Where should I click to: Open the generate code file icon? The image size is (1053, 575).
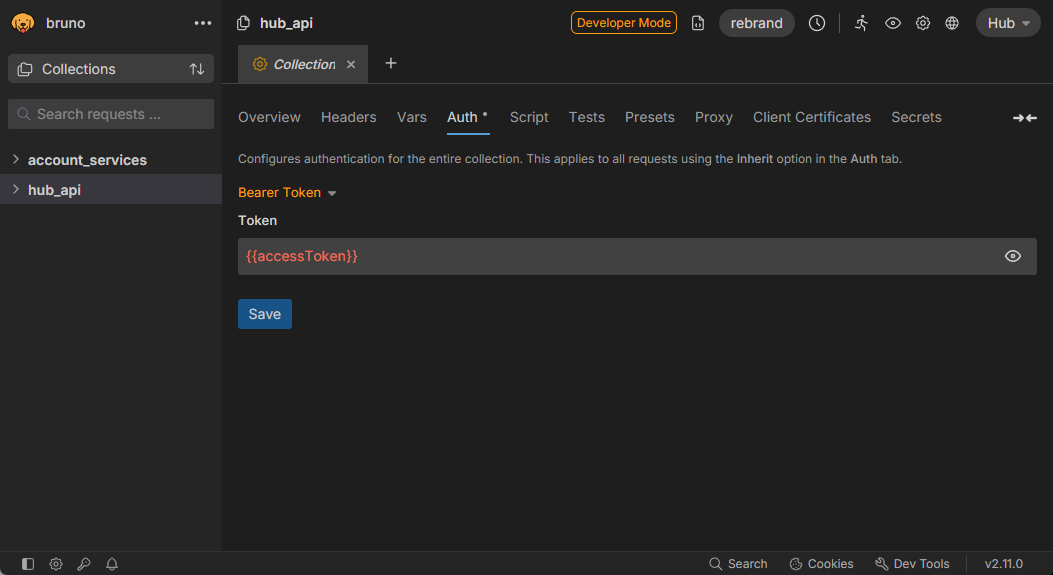click(698, 23)
